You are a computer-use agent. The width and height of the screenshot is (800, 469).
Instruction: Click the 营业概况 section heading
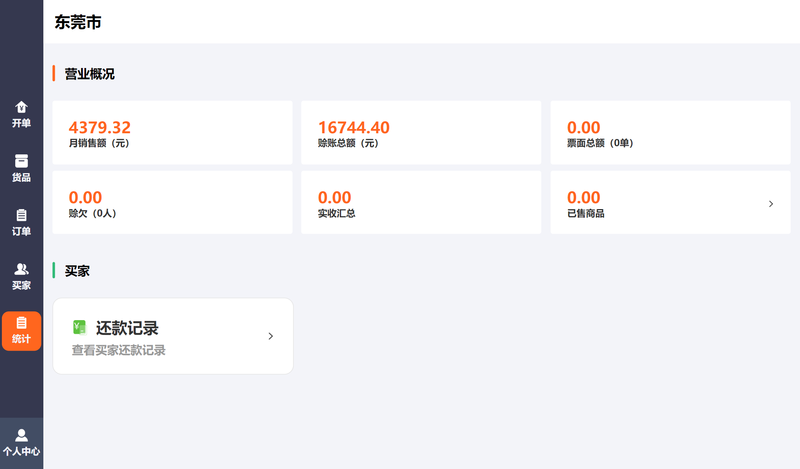[x=89, y=74]
